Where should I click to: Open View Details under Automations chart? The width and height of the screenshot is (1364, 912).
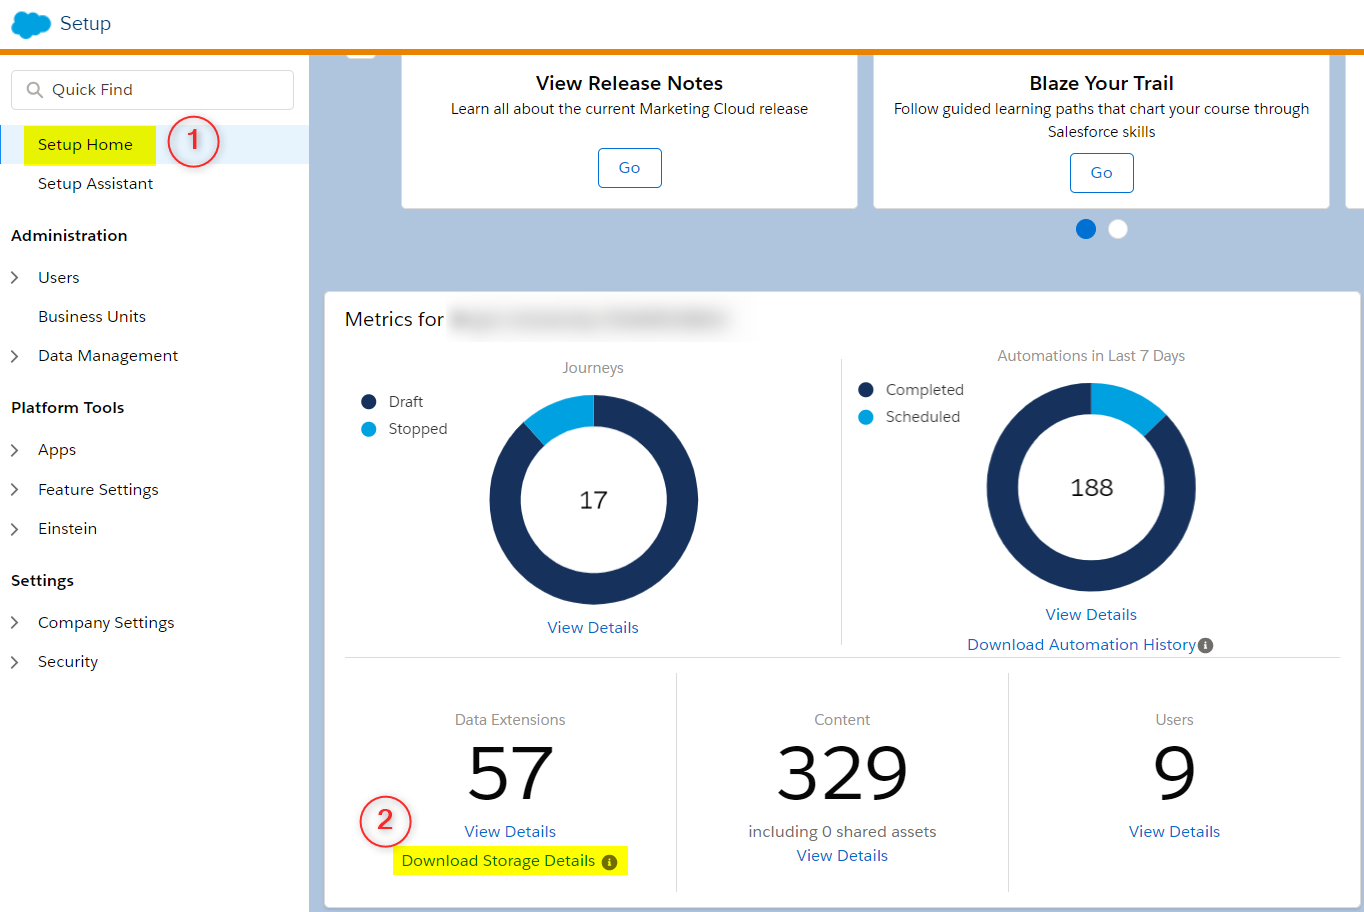1091,615
